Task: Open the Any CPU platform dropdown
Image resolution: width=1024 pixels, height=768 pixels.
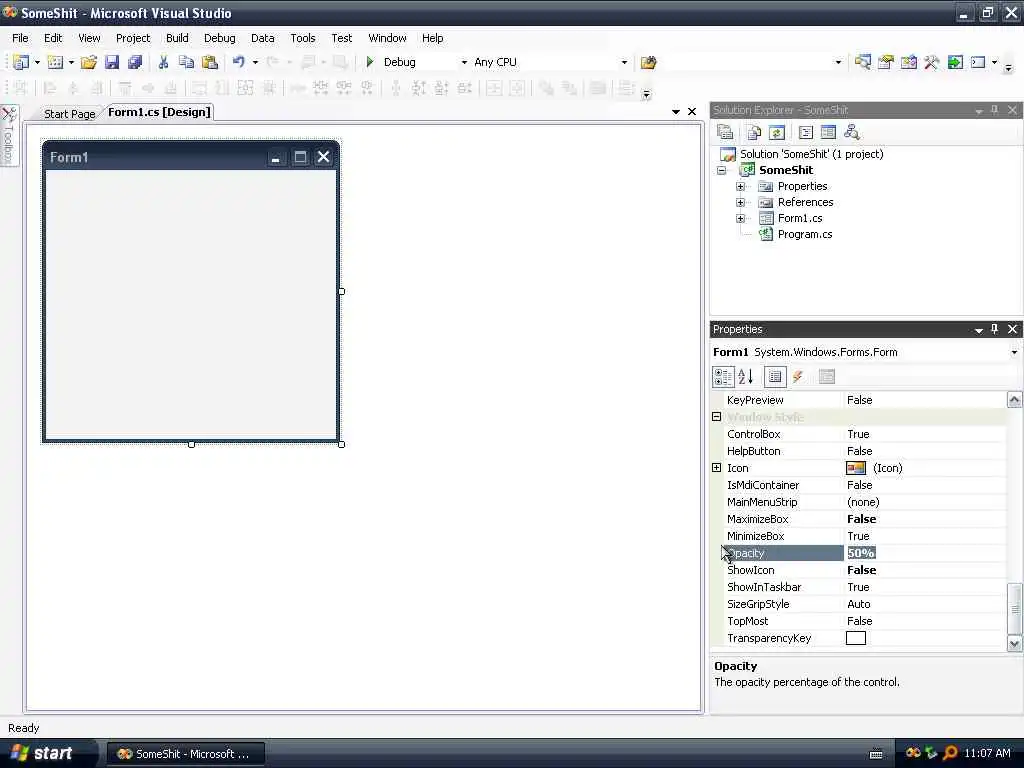Action: tap(624, 63)
